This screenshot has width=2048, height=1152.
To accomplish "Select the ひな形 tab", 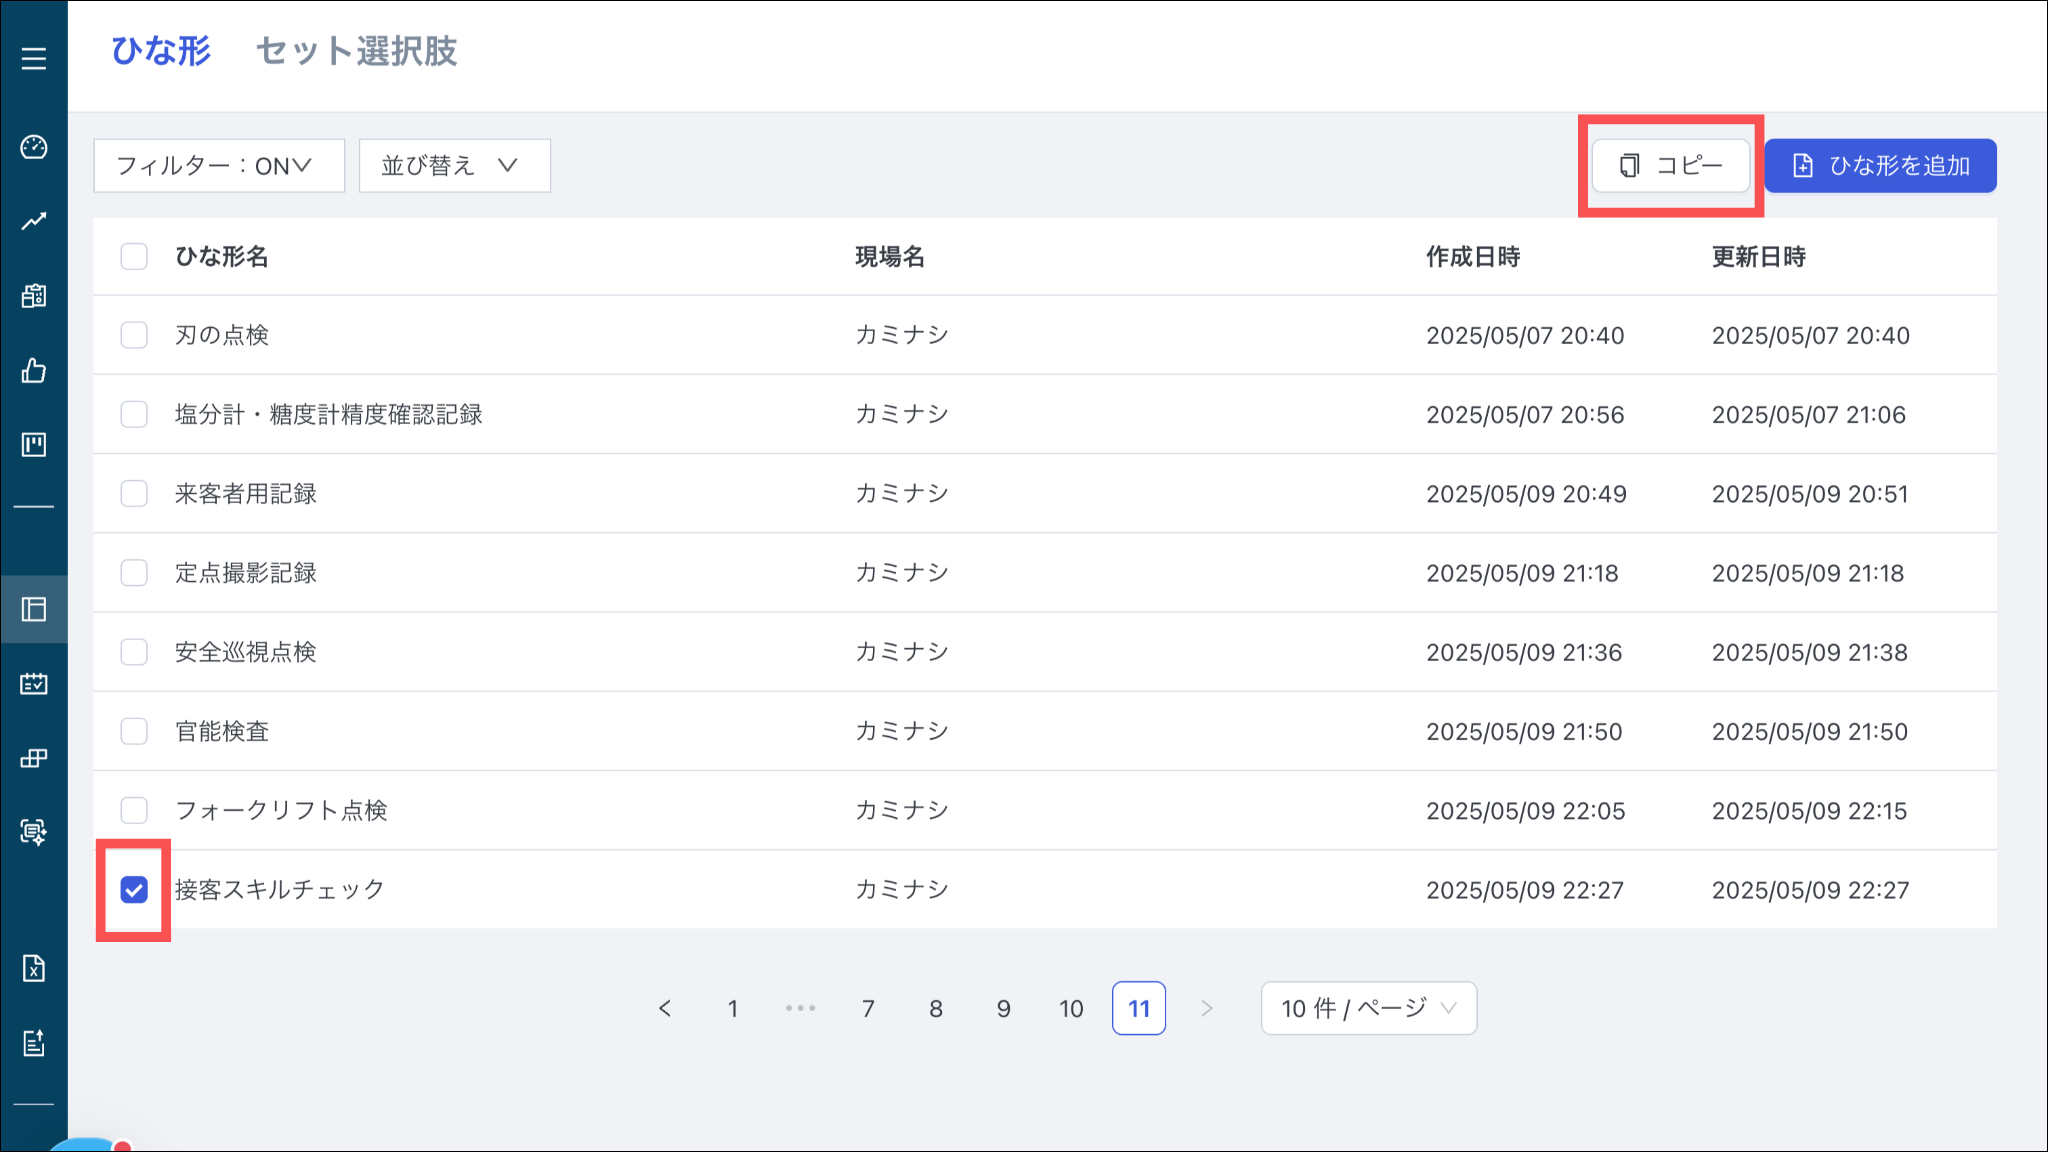I will click(x=160, y=51).
